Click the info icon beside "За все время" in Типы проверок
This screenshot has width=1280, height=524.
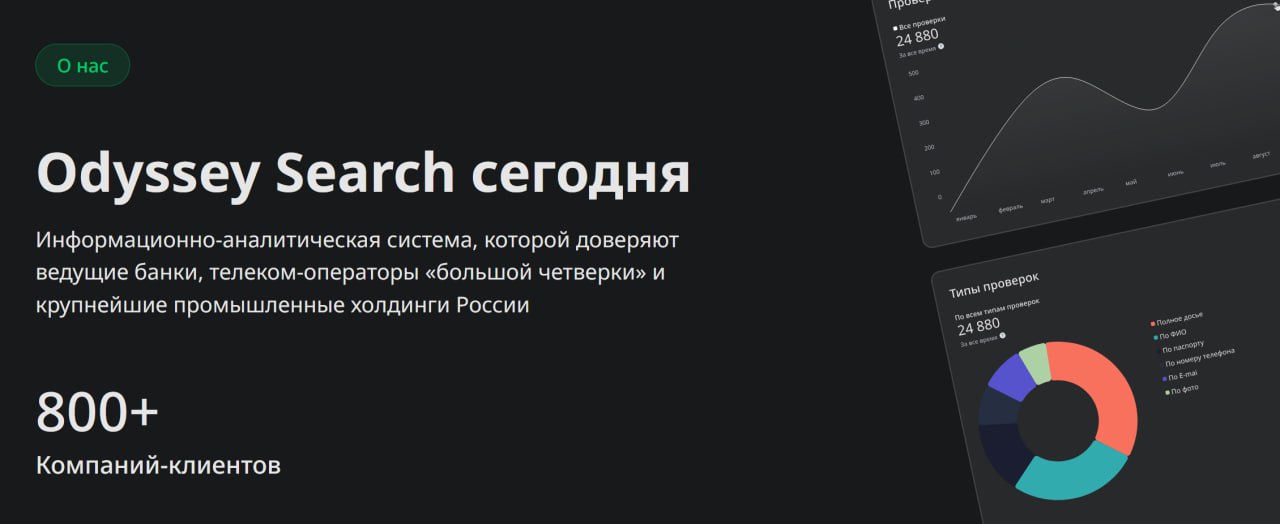pyautogui.click(x=1002, y=335)
